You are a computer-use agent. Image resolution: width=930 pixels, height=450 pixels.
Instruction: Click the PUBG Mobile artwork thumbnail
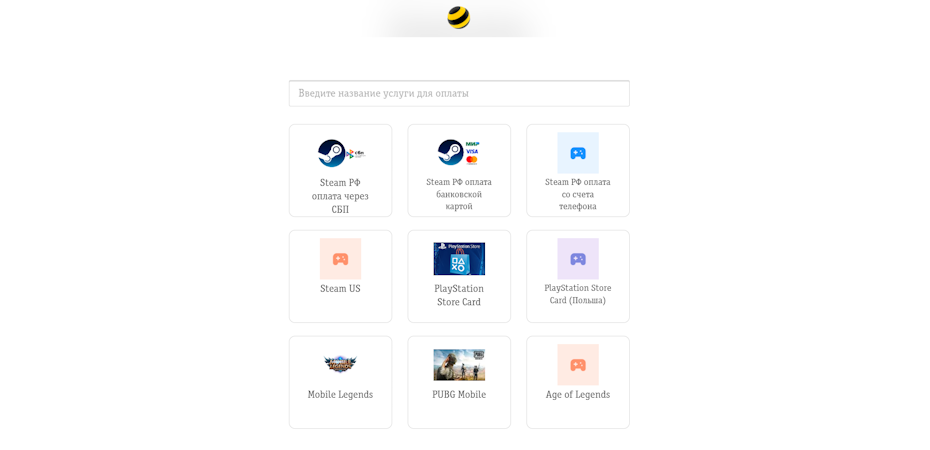(459, 365)
